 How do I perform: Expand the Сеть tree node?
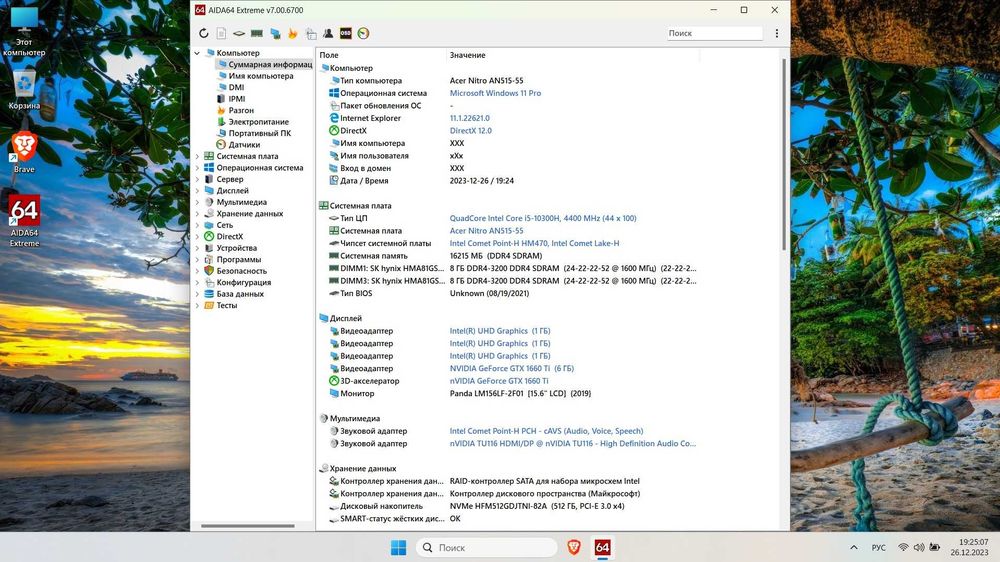click(197, 225)
